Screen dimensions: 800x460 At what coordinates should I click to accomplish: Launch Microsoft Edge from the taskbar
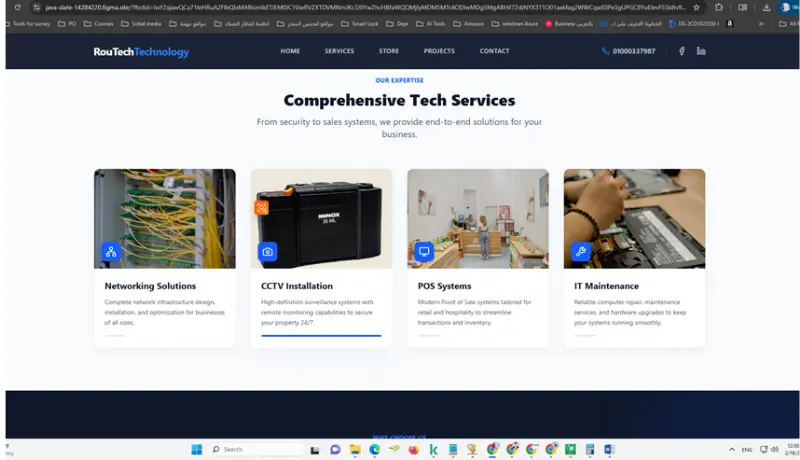(374, 449)
